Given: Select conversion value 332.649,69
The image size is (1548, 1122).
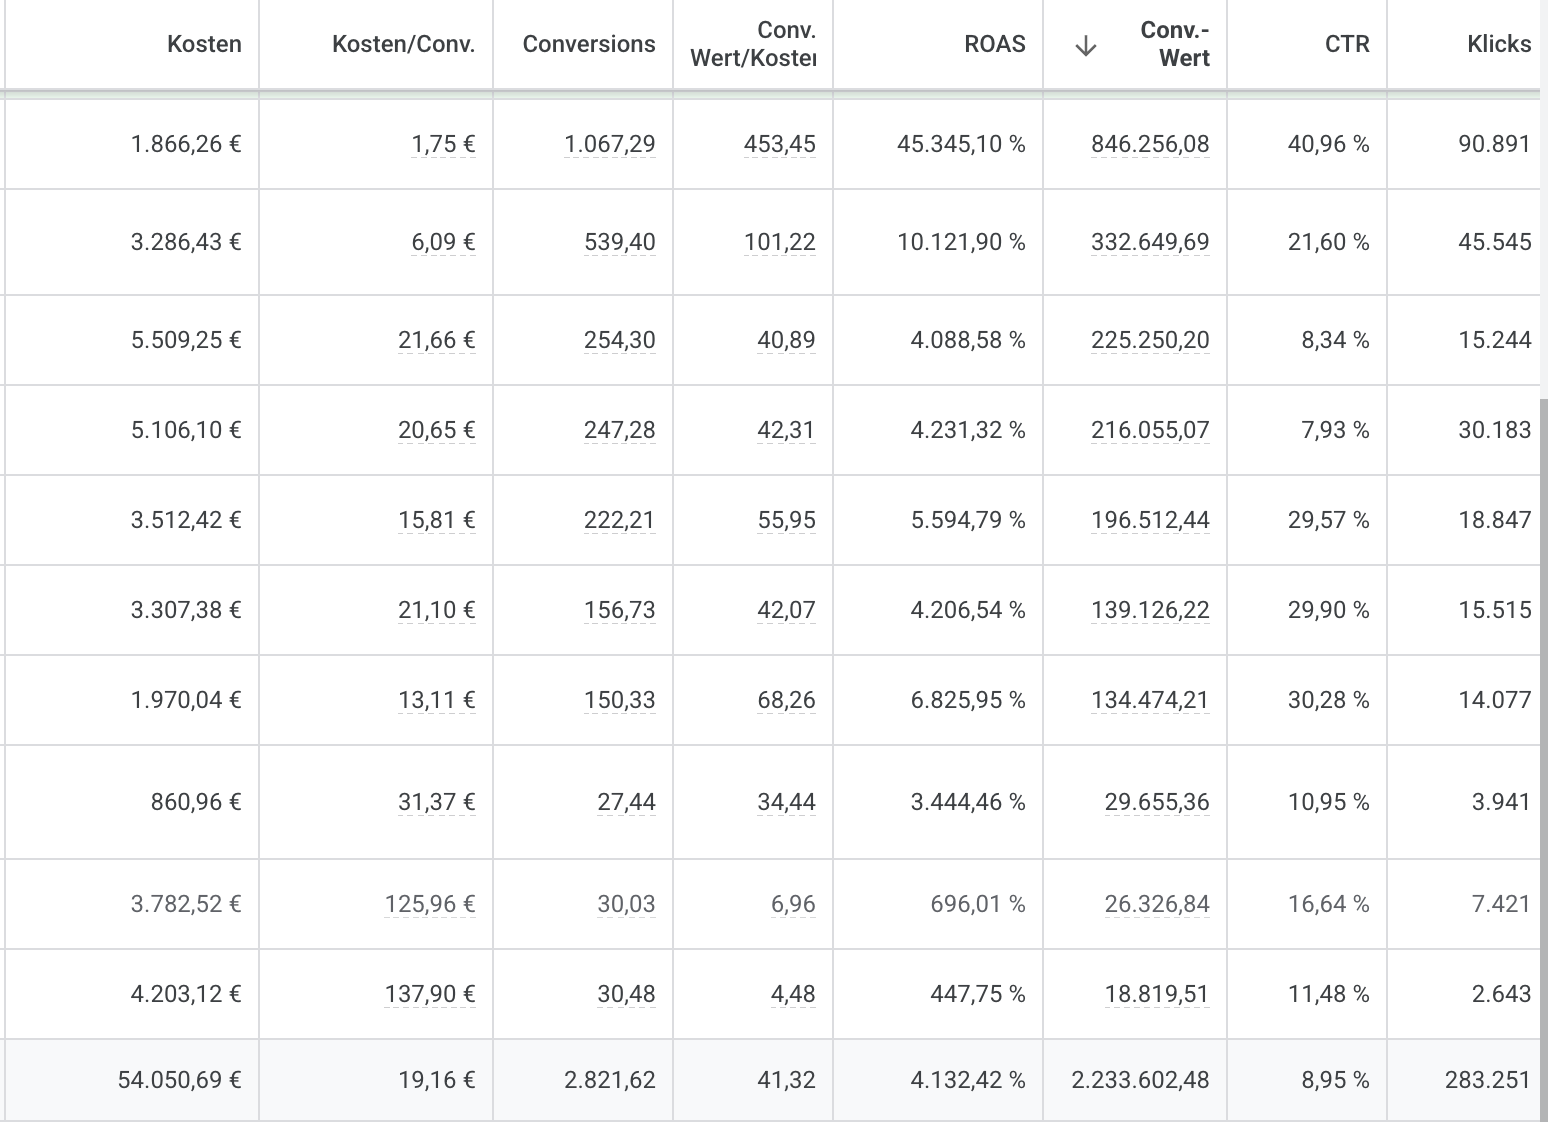Looking at the screenshot, I should click(x=1149, y=242).
